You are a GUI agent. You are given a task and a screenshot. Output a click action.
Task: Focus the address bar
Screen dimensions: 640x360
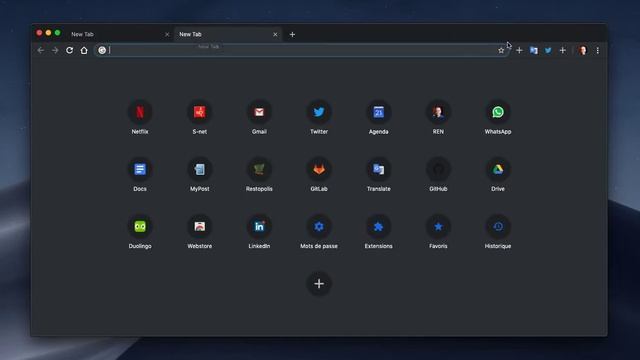click(301, 50)
